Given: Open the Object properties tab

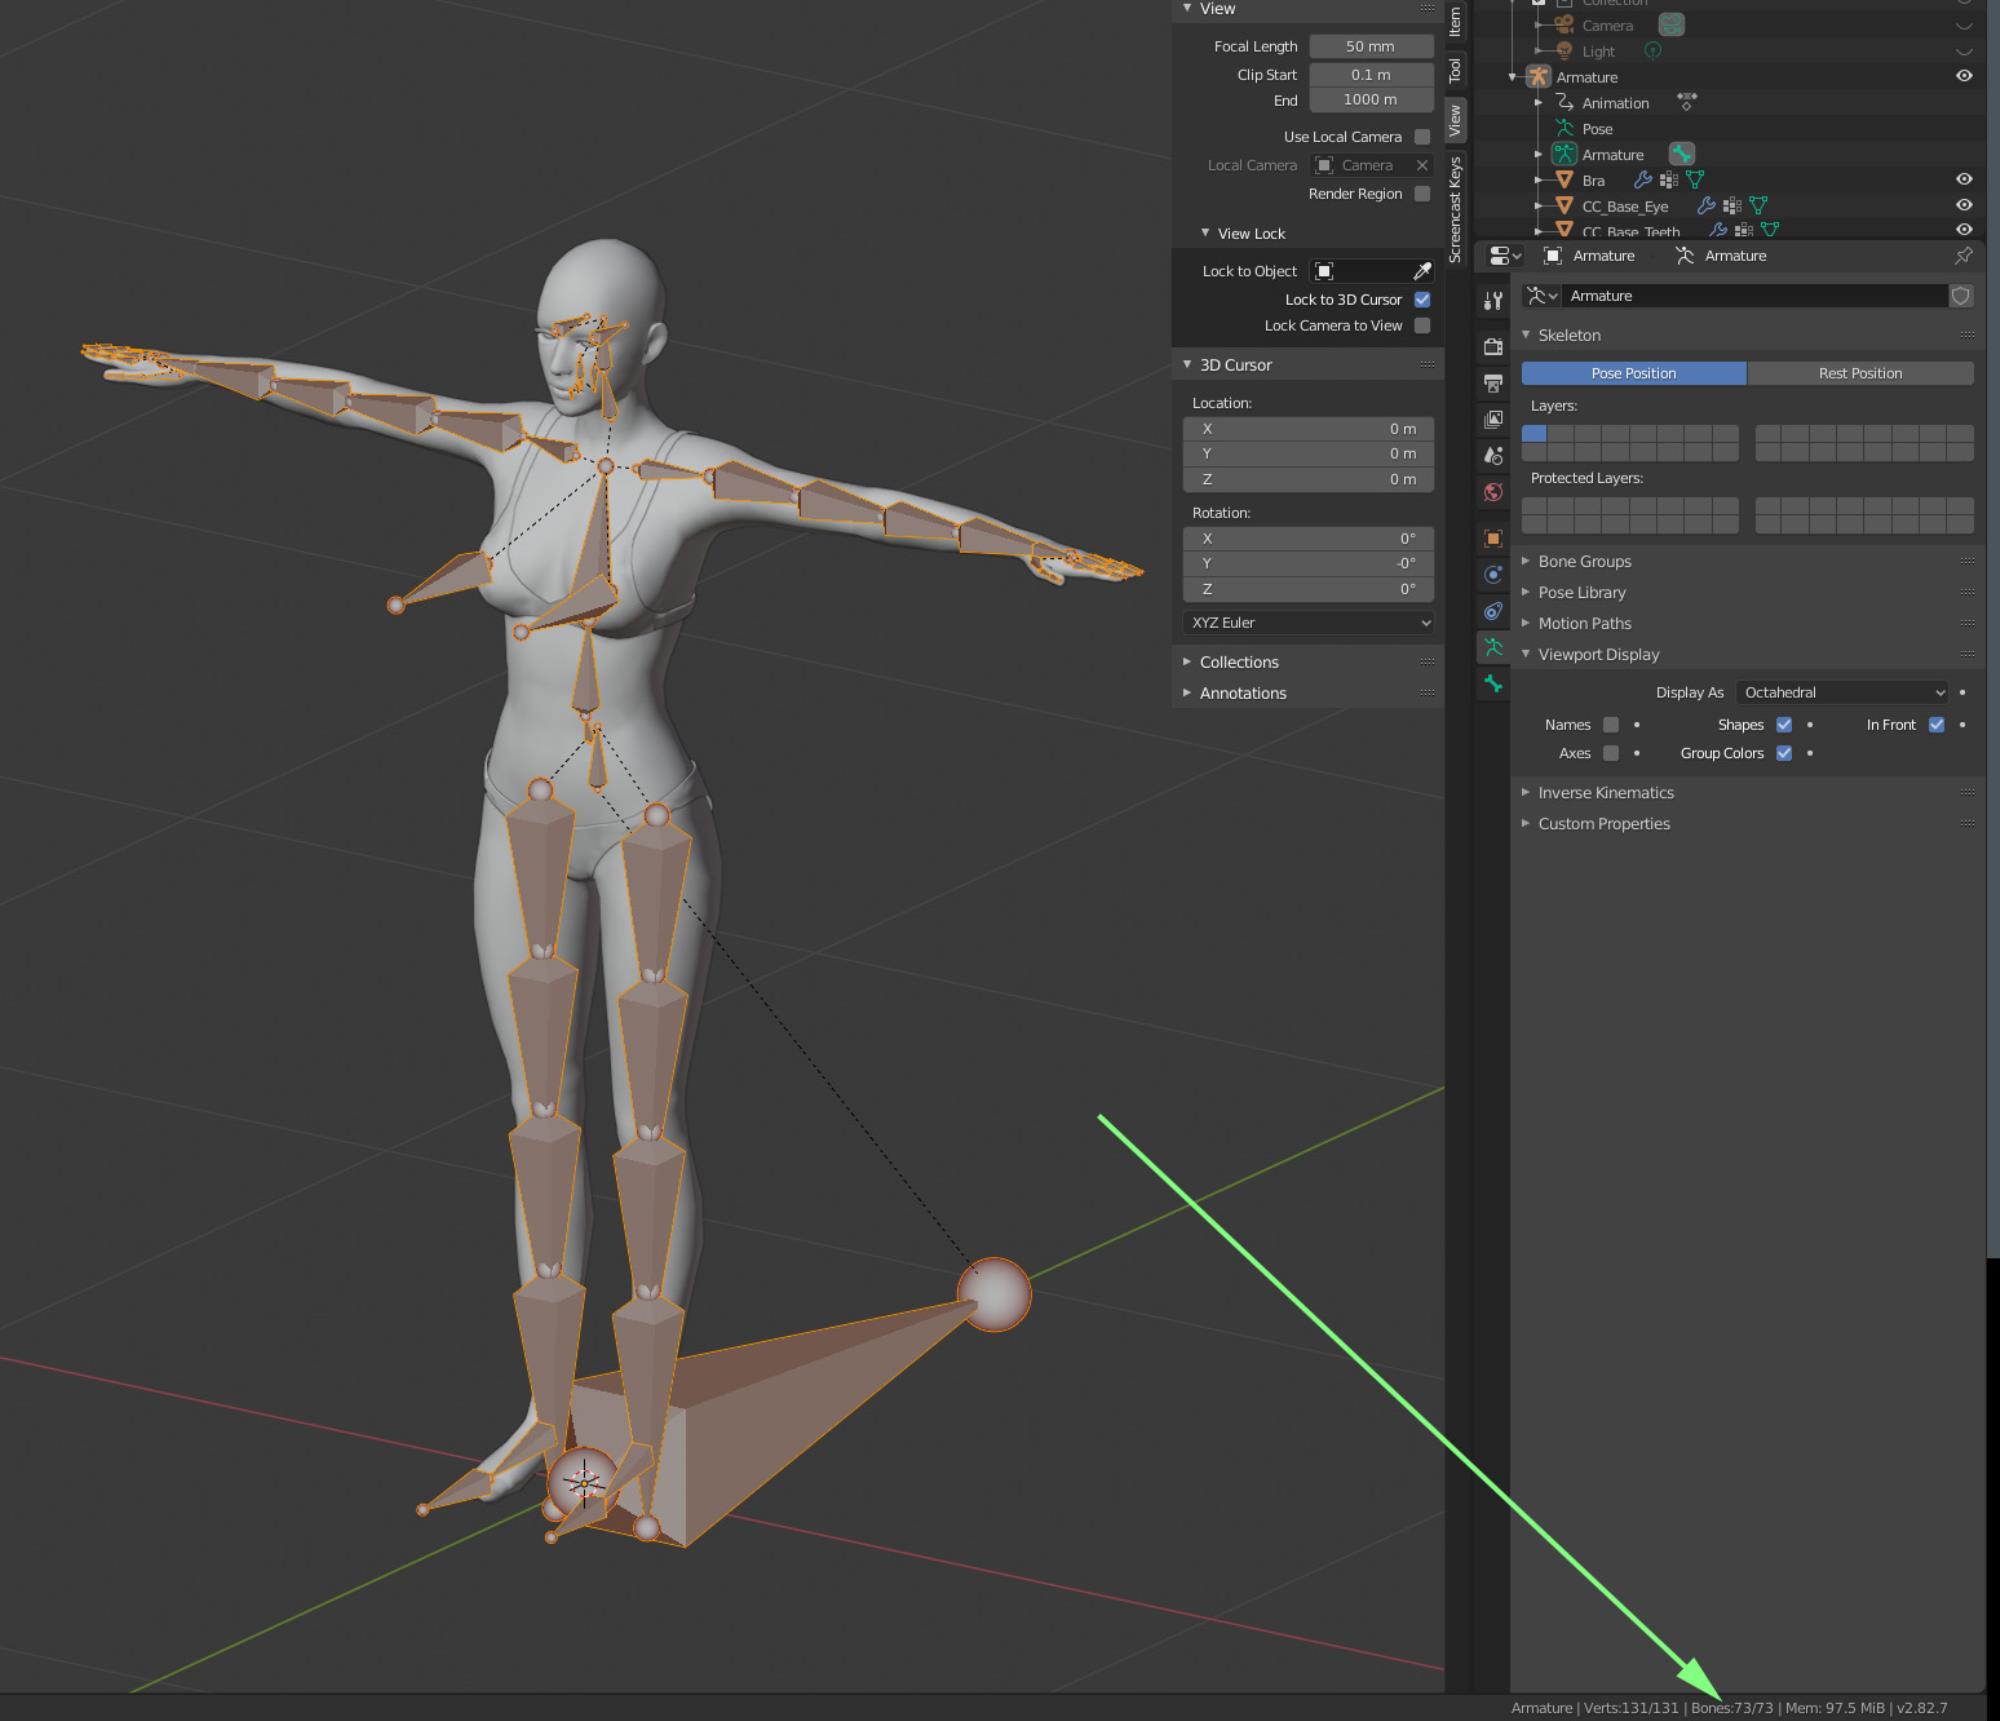Looking at the screenshot, I should tap(1493, 538).
